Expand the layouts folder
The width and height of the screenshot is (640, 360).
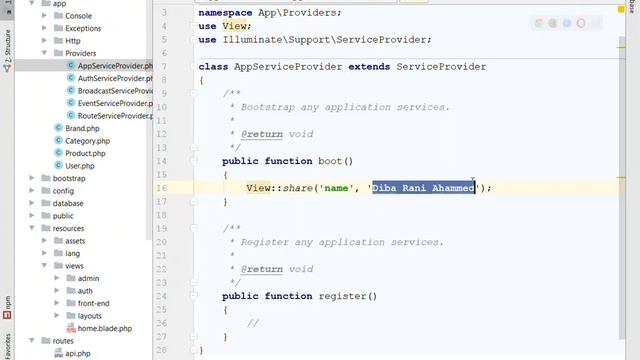point(57,316)
